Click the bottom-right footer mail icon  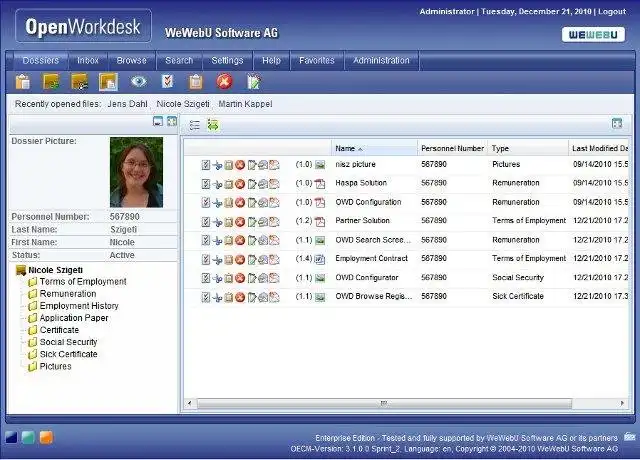[630, 437]
